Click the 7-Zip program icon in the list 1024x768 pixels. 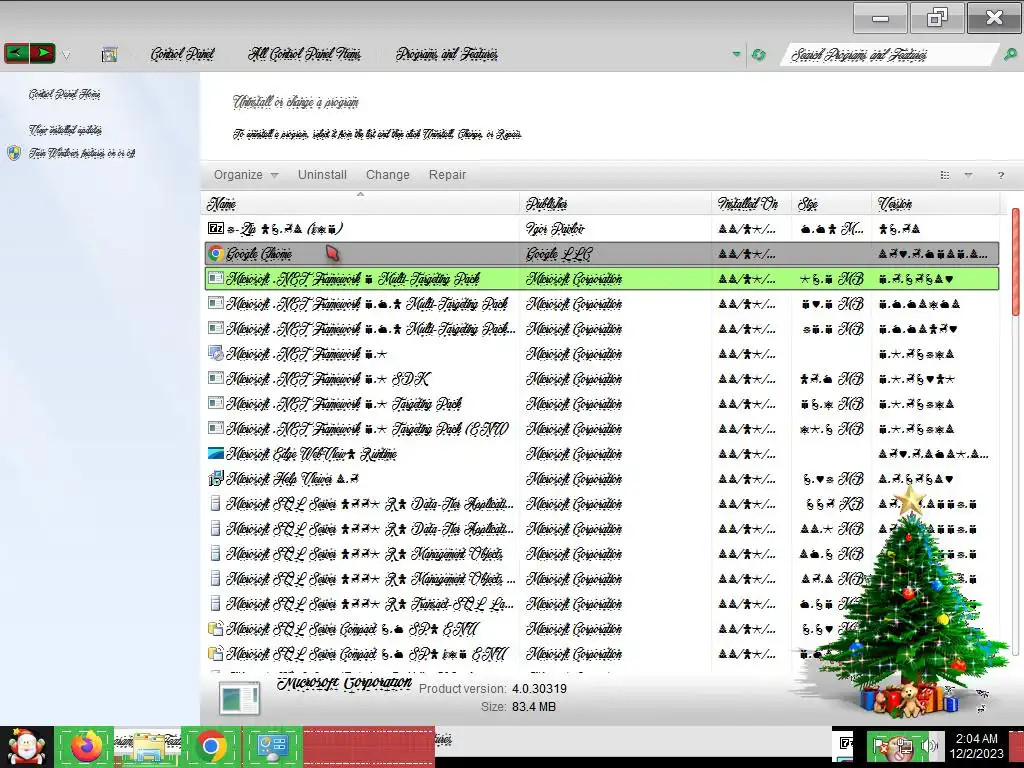click(x=216, y=229)
